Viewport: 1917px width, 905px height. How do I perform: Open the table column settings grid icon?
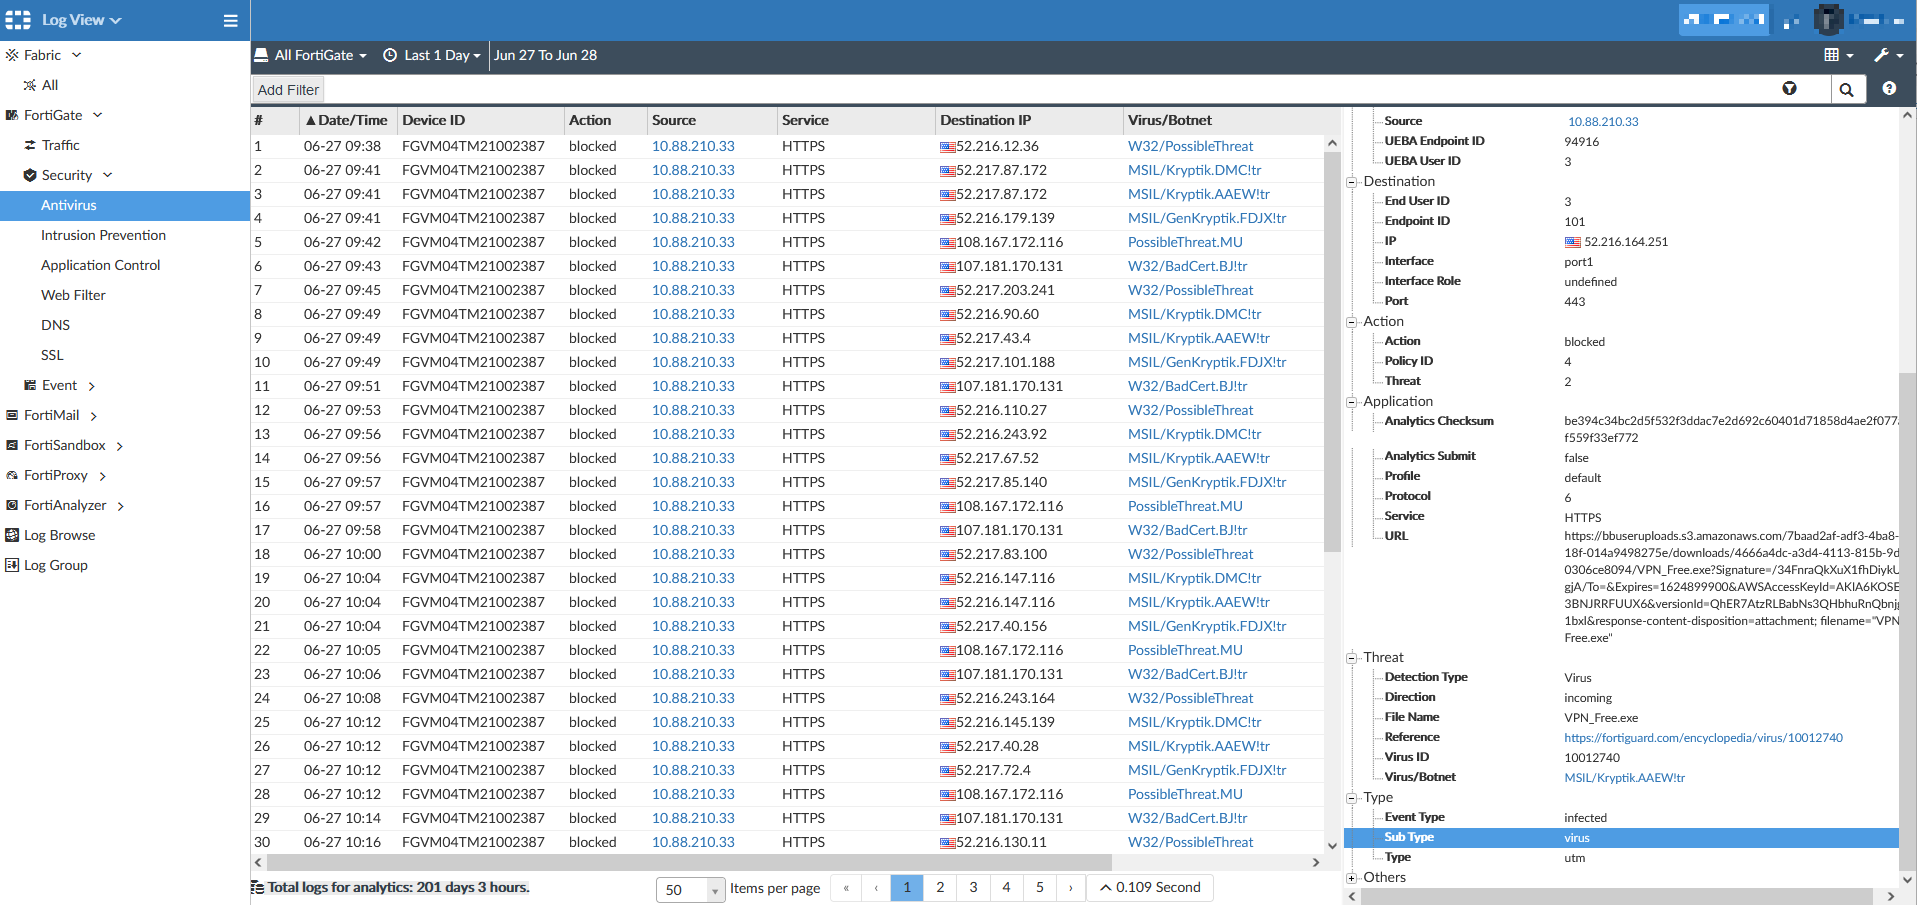coord(1834,55)
